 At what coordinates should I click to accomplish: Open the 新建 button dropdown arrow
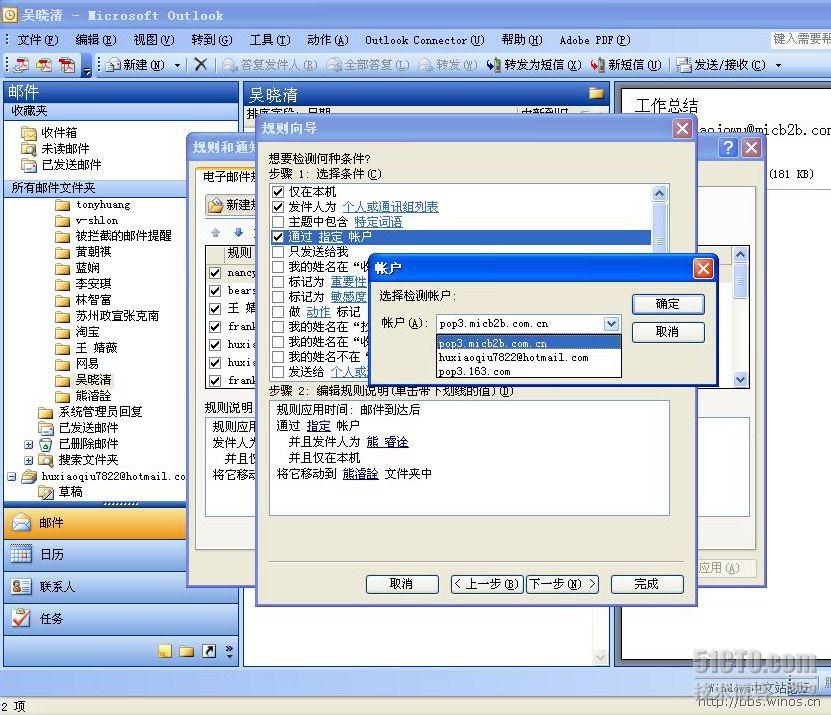click(x=177, y=65)
